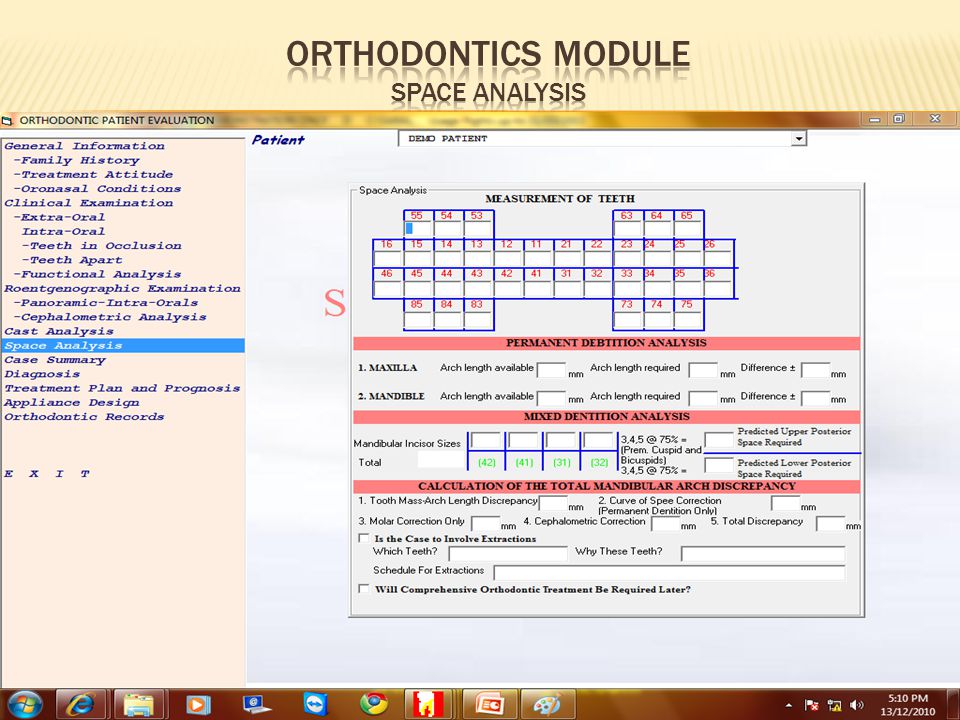This screenshot has height=720, width=960.
Task: Click the tooth 11 measurement field
Action: point(538,258)
